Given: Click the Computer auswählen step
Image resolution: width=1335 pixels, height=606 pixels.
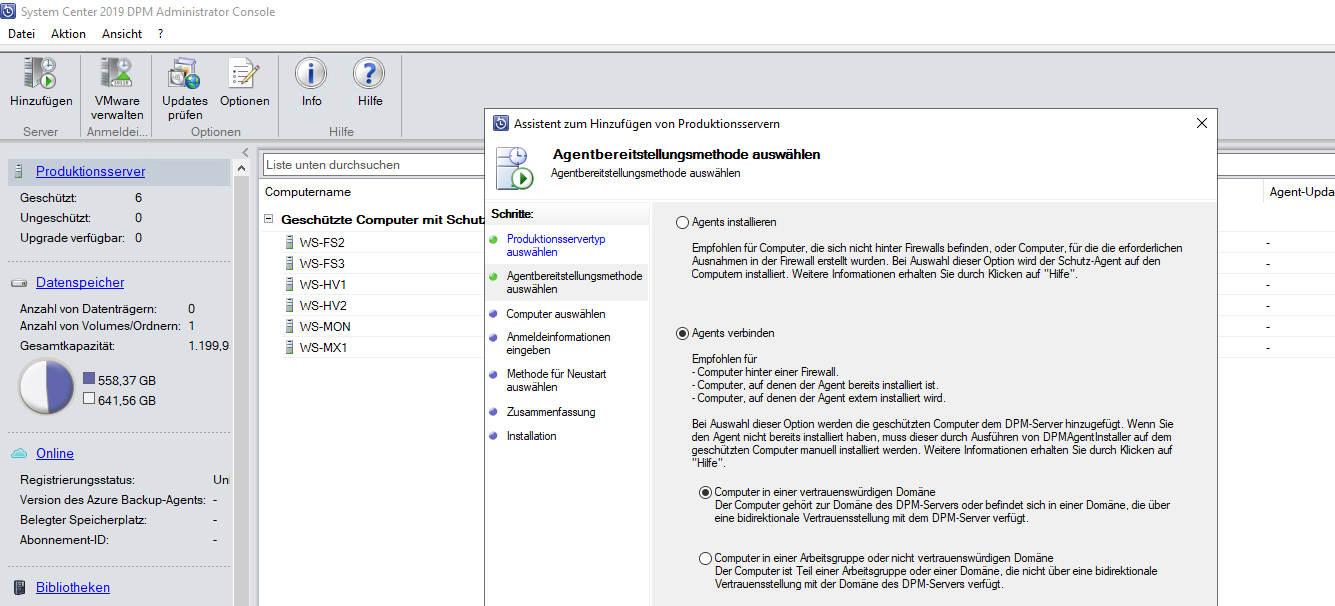Looking at the screenshot, I should point(556,314).
